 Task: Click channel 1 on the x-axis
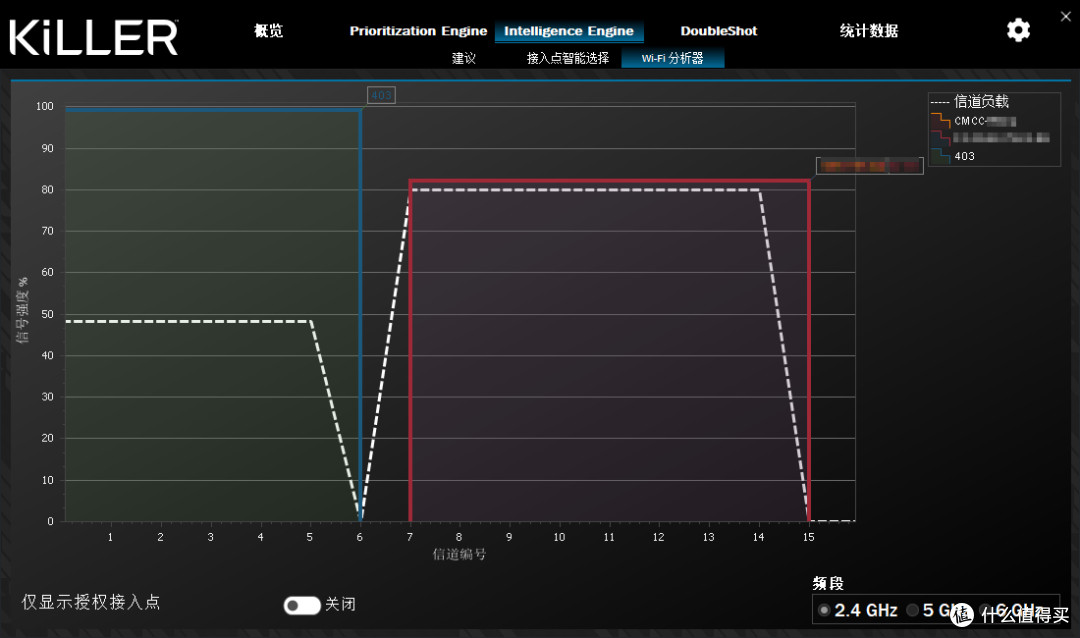110,537
